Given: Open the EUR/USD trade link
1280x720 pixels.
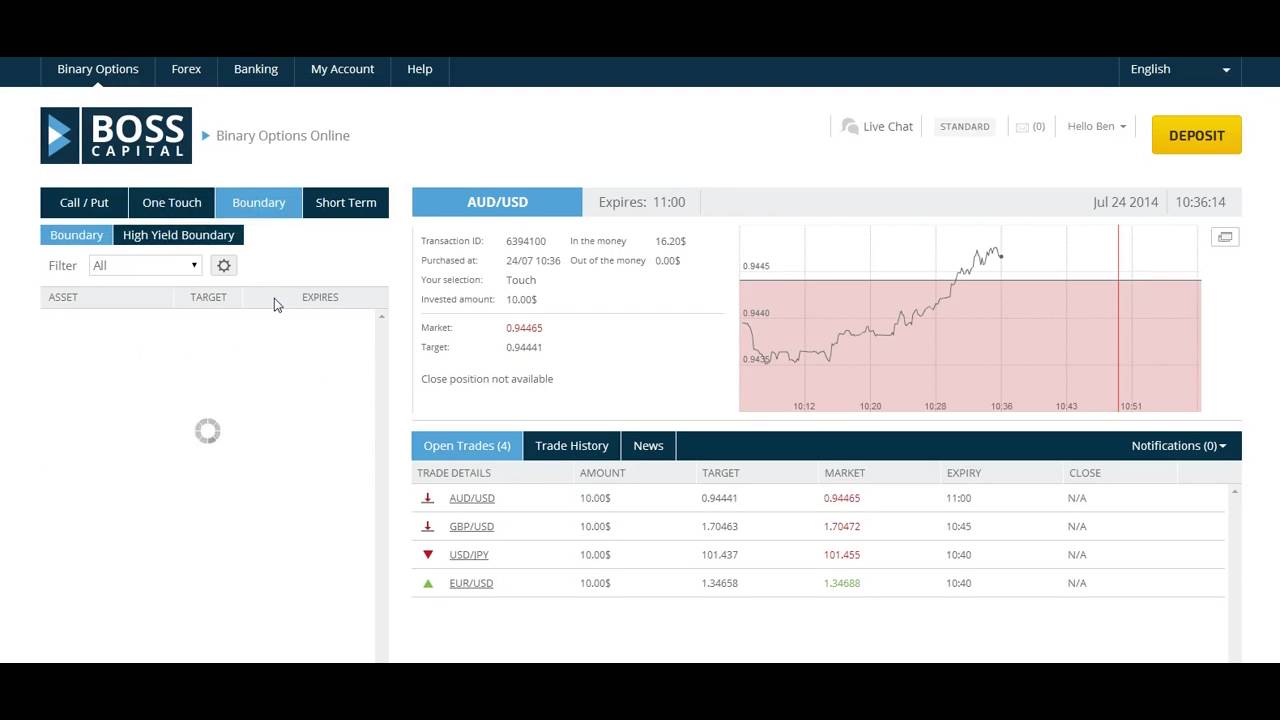Looking at the screenshot, I should click(x=471, y=583).
